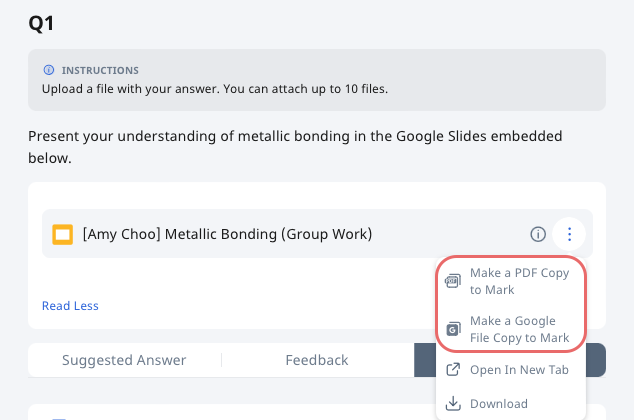Select Make a PDF Copy to Mark
The width and height of the screenshot is (634, 420).
(511, 281)
